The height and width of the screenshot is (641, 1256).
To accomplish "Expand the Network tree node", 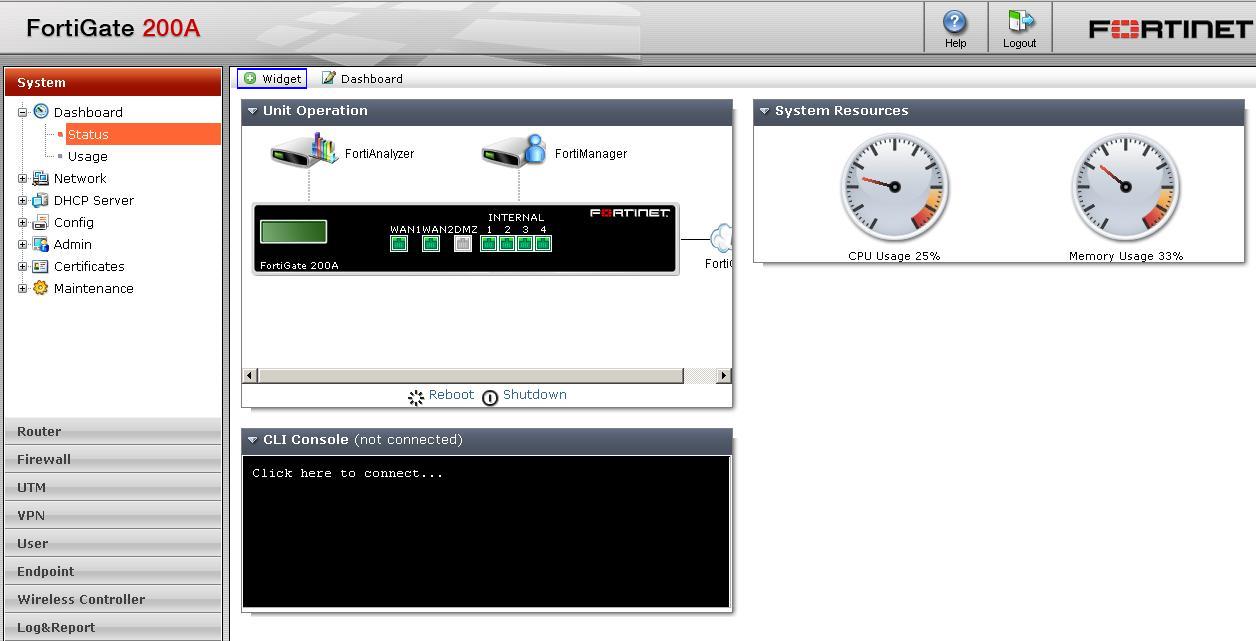I will pos(23,178).
